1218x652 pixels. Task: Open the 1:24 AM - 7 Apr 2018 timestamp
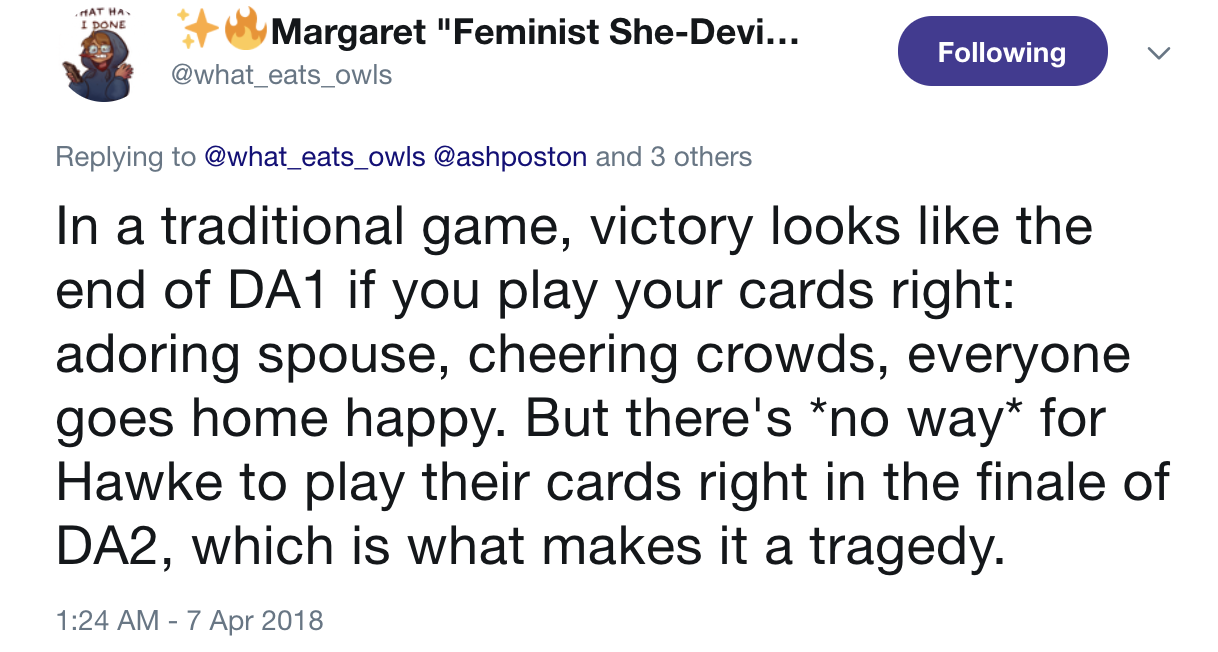pos(190,620)
